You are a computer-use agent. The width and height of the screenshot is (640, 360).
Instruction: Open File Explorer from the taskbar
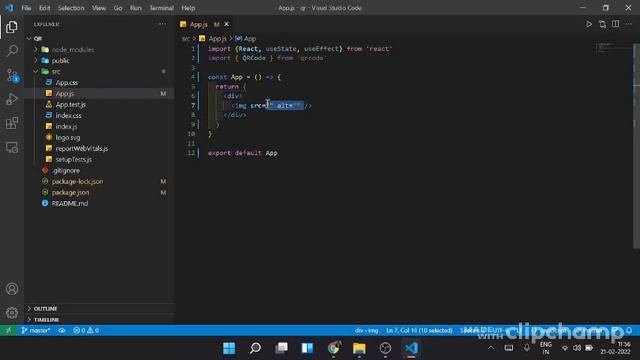tap(359, 348)
